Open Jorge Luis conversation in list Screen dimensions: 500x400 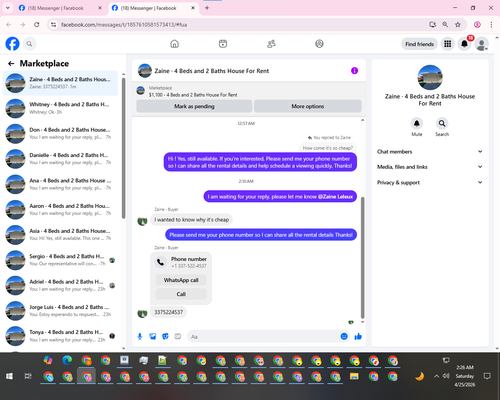tap(61, 310)
